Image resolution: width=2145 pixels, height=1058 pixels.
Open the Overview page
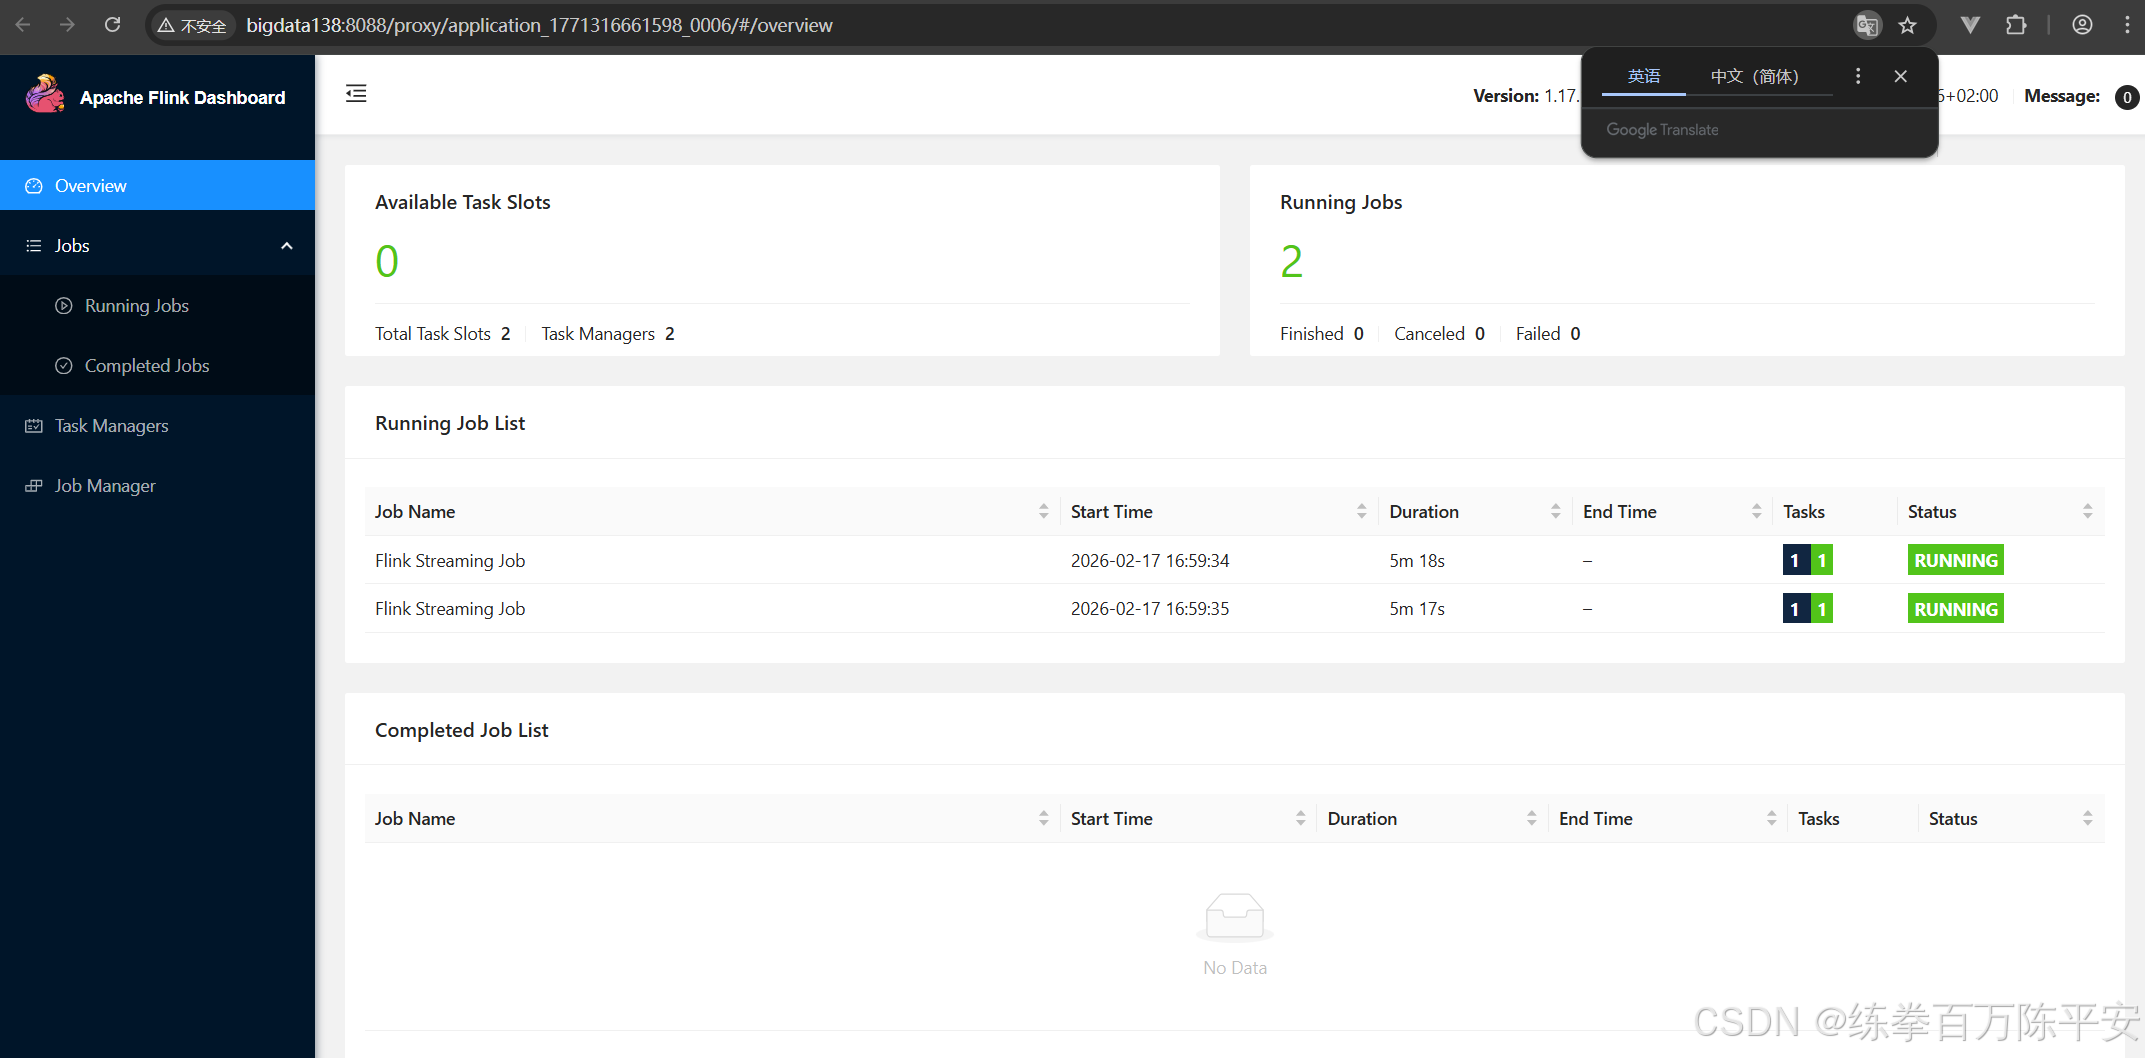point(157,186)
